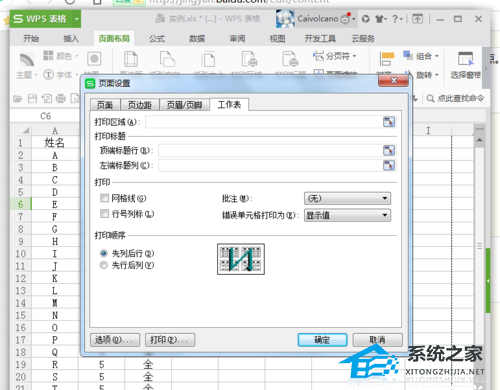Open the 开发工具 ribbon tab
The height and width of the screenshot is (390, 500).
point(320,39)
